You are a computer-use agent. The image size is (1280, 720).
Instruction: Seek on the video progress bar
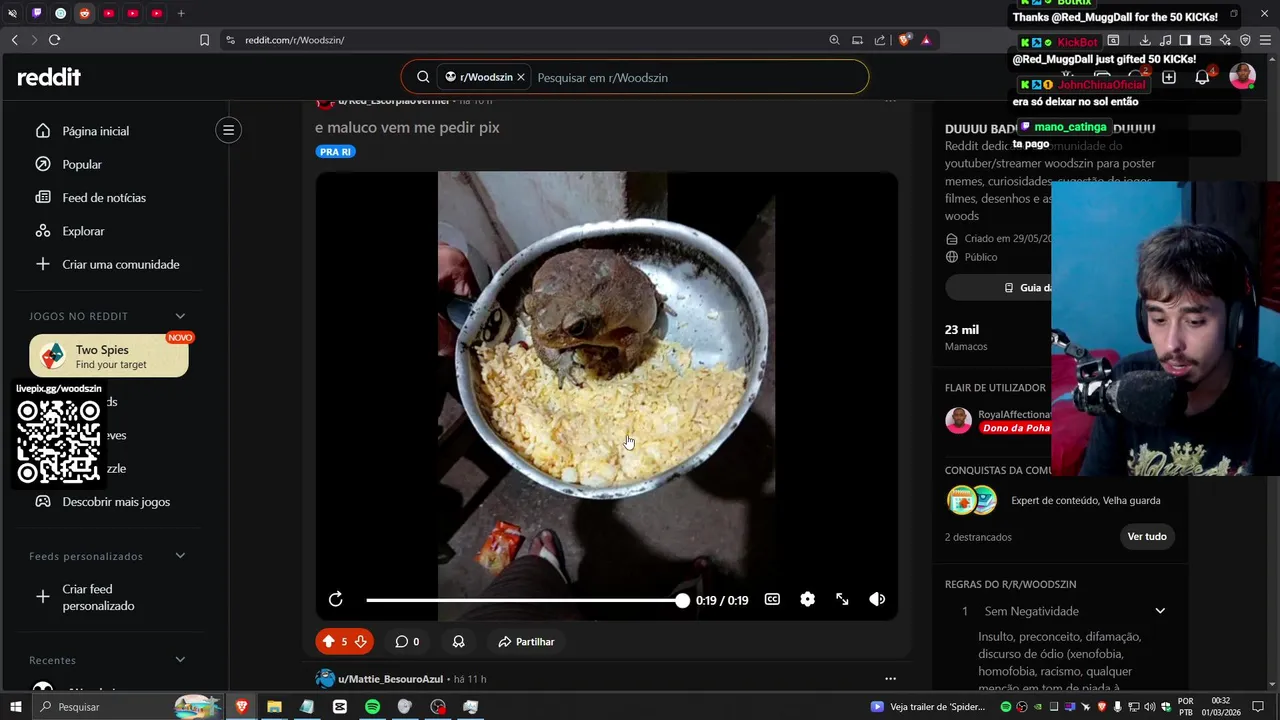click(x=524, y=600)
